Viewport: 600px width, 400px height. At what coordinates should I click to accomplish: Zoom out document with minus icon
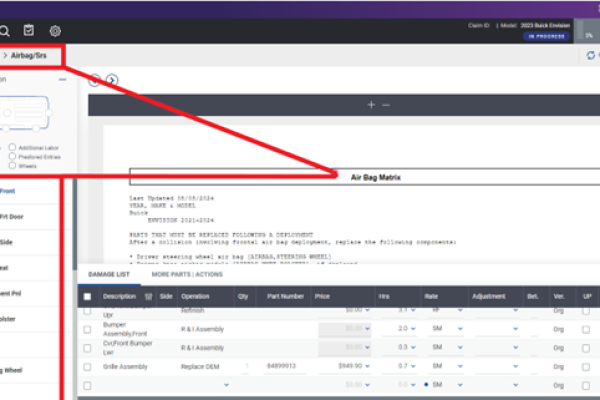pos(386,104)
